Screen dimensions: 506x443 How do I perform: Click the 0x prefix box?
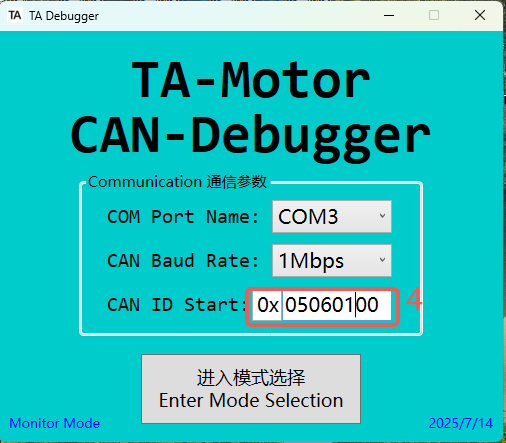(267, 305)
